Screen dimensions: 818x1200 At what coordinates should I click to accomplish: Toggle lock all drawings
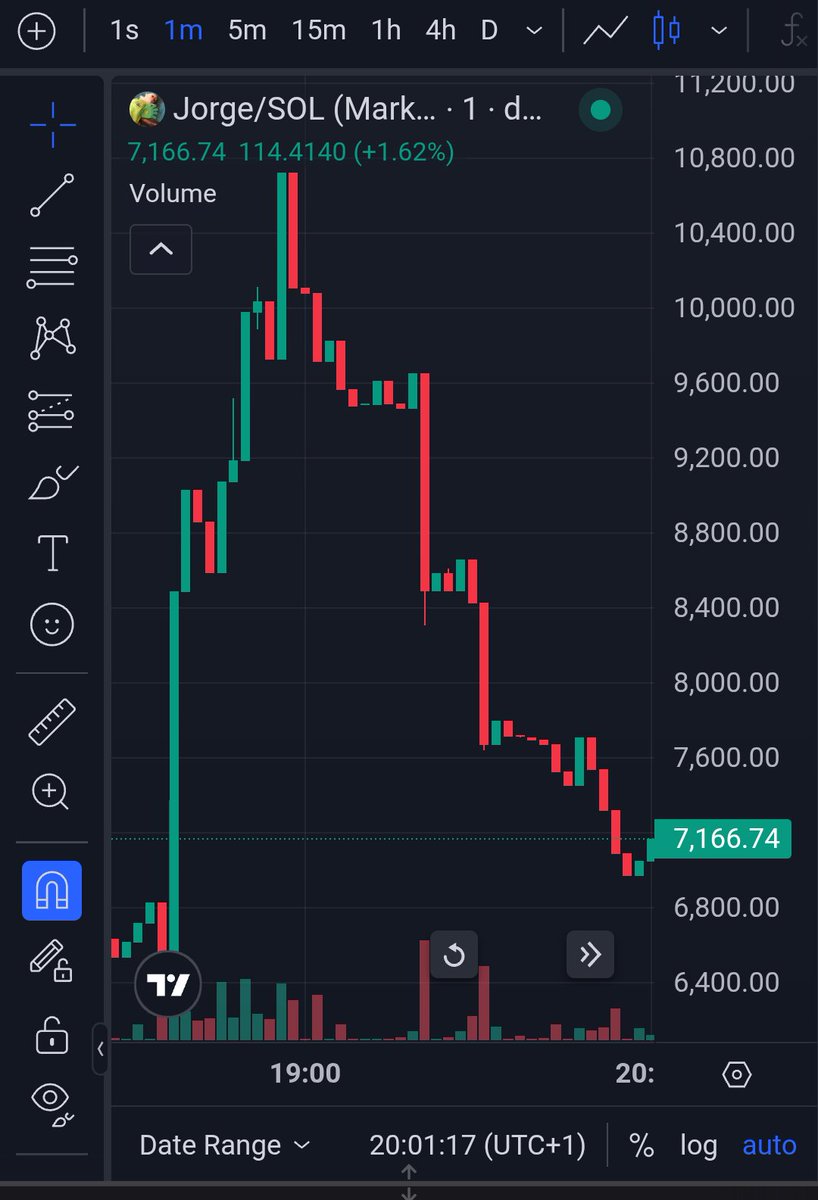52,1034
